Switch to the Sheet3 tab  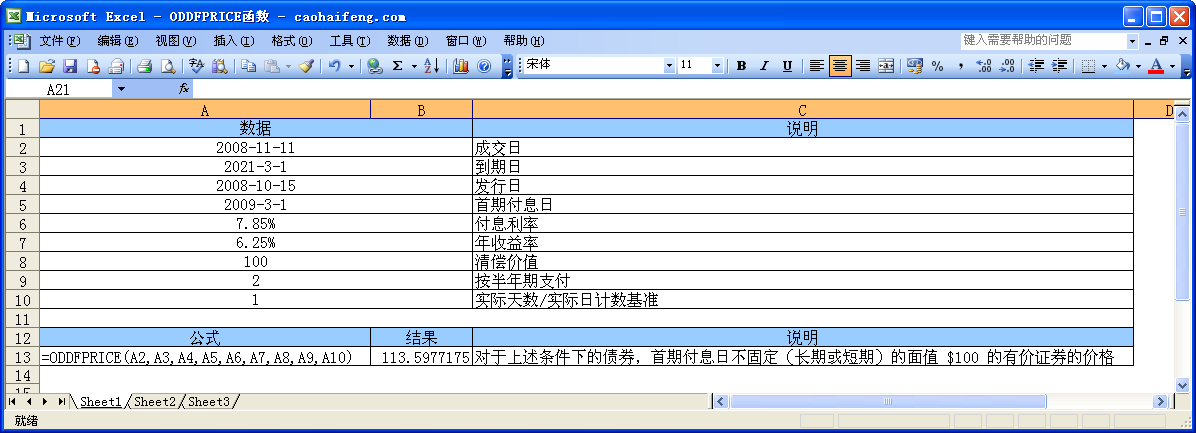(x=209, y=401)
